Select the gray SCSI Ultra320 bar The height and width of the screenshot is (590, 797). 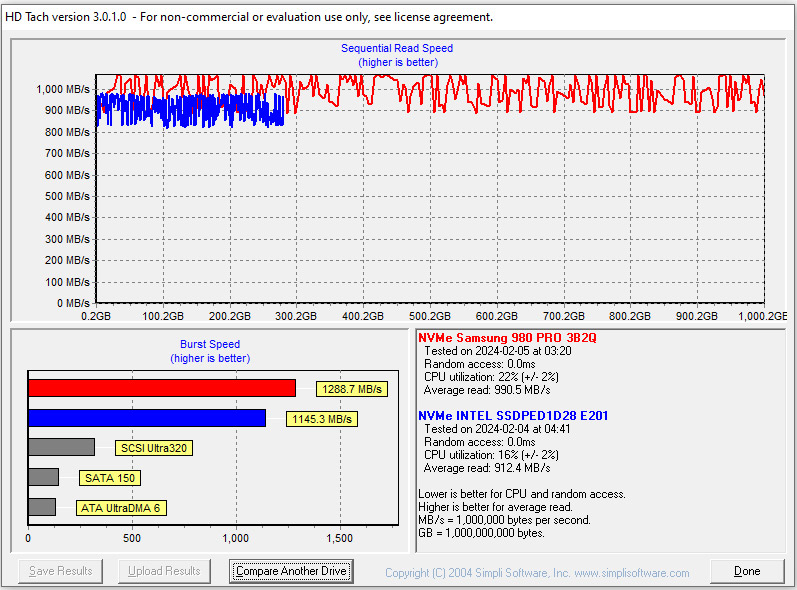coord(61,448)
